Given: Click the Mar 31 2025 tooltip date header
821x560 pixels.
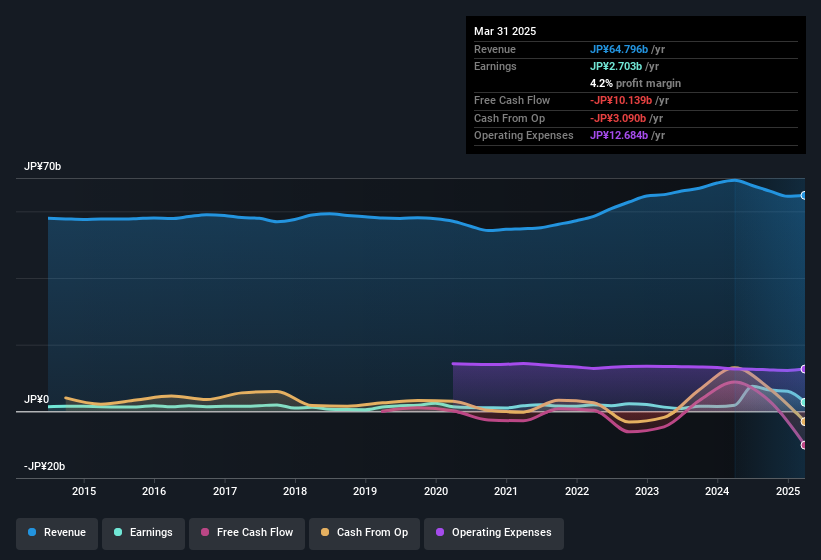Looking at the screenshot, I should [505, 31].
